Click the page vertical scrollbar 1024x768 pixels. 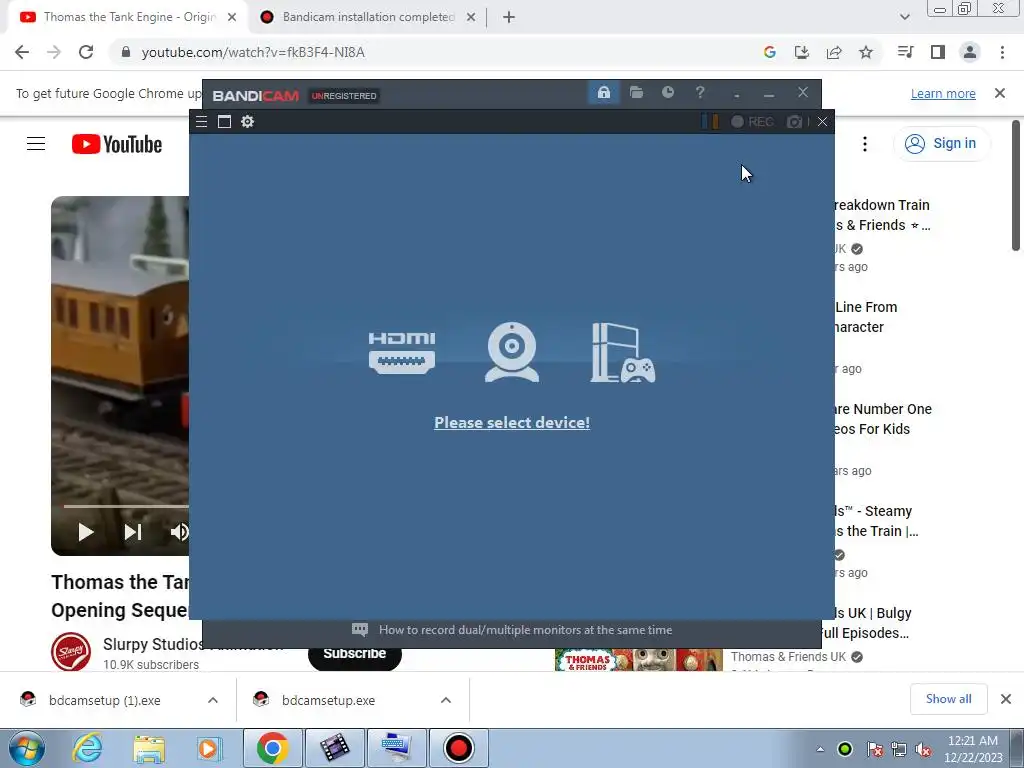pyautogui.click(x=1016, y=185)
